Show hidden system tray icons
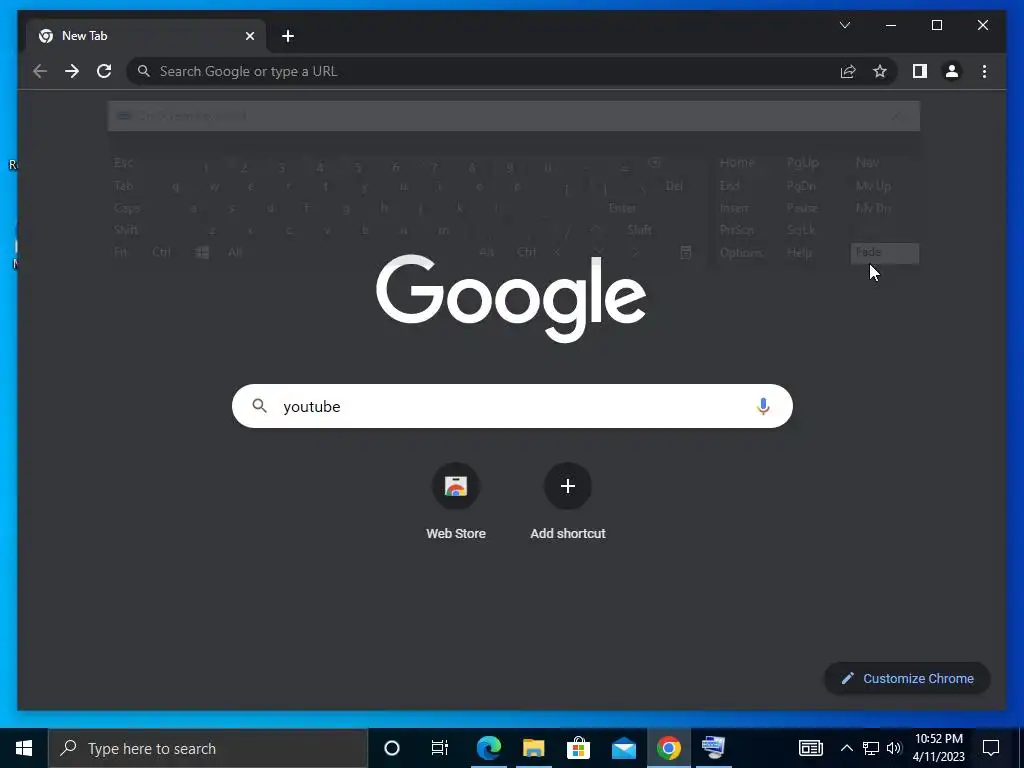This screenshot has width=1024, height=768. [x=846, y=748]
